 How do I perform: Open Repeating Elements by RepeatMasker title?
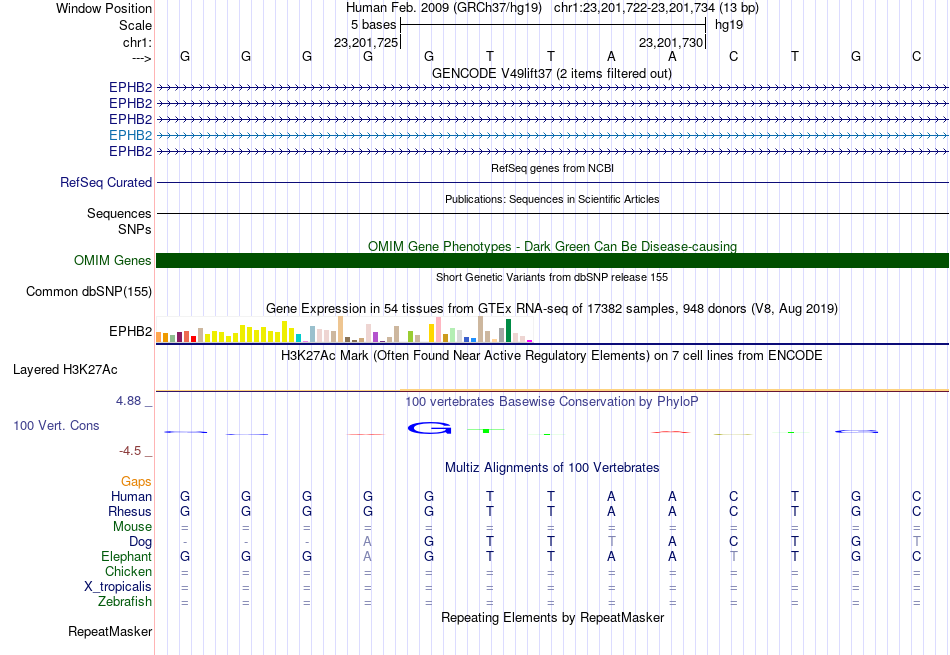point(552,617)
